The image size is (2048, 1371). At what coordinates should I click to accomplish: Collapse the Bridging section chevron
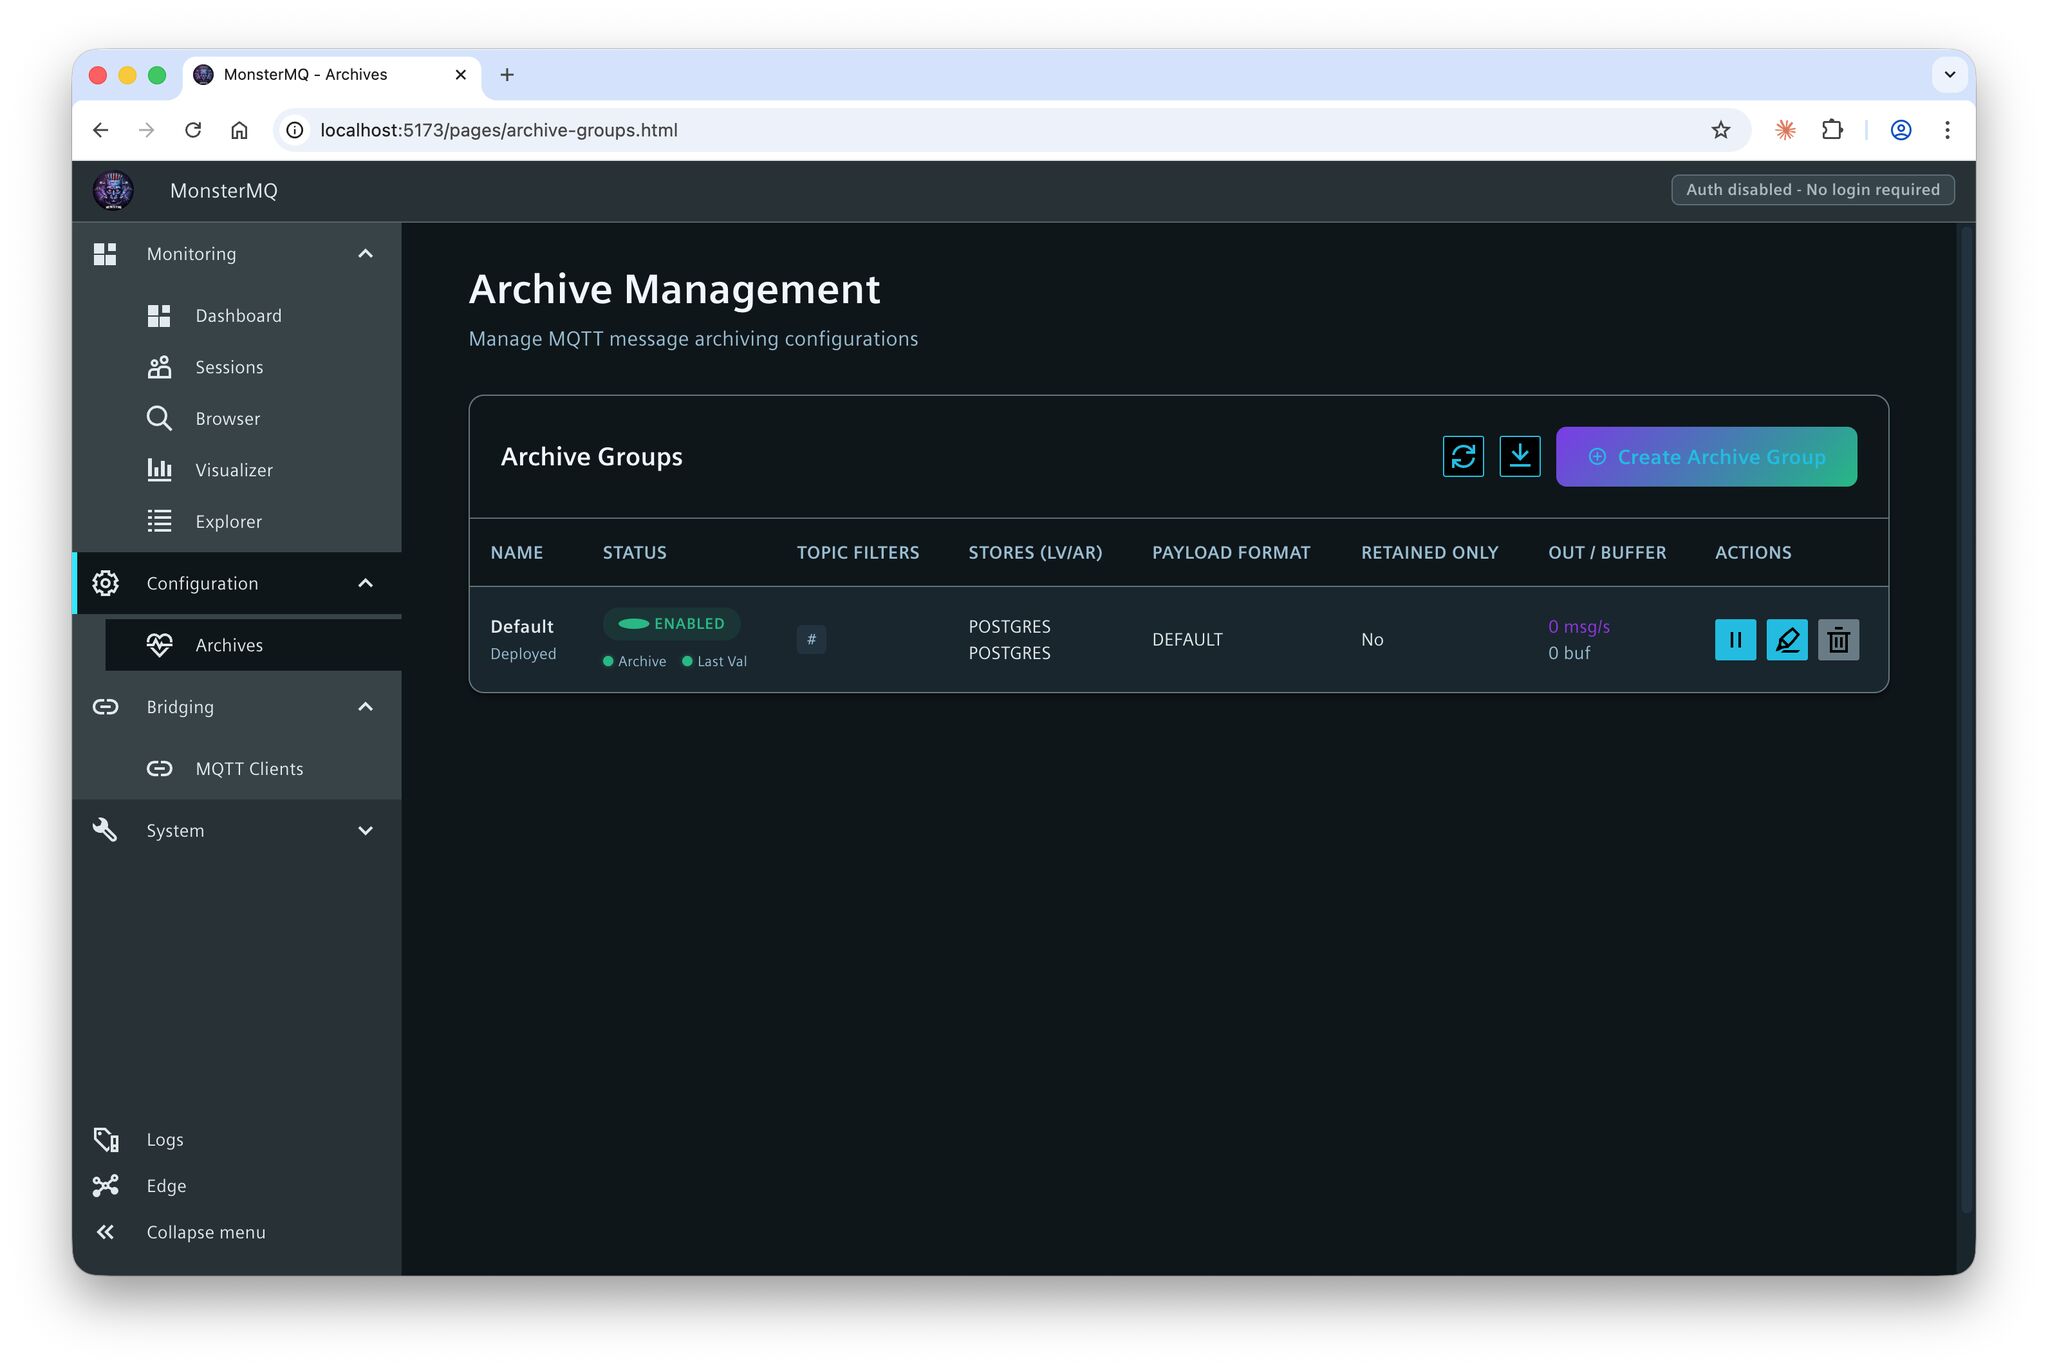366,707
